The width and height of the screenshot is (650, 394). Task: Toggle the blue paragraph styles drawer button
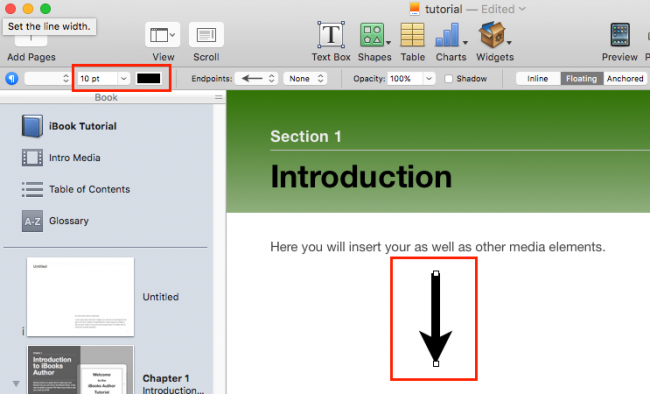click(x=12, y=78)
